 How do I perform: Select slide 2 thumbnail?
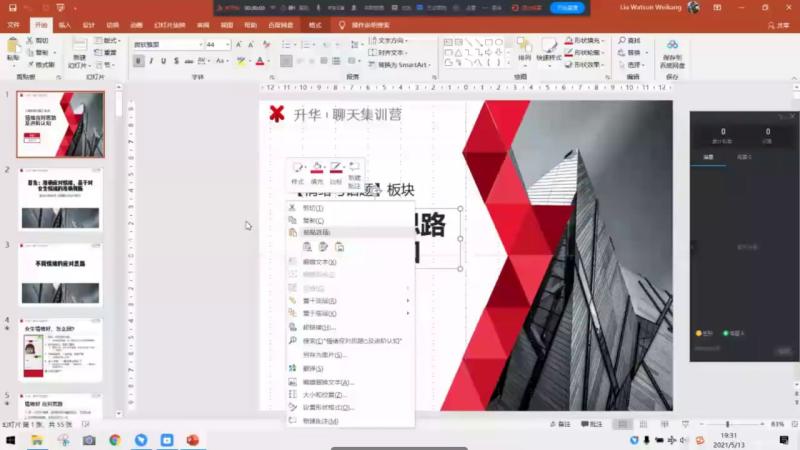click(60, 199)
